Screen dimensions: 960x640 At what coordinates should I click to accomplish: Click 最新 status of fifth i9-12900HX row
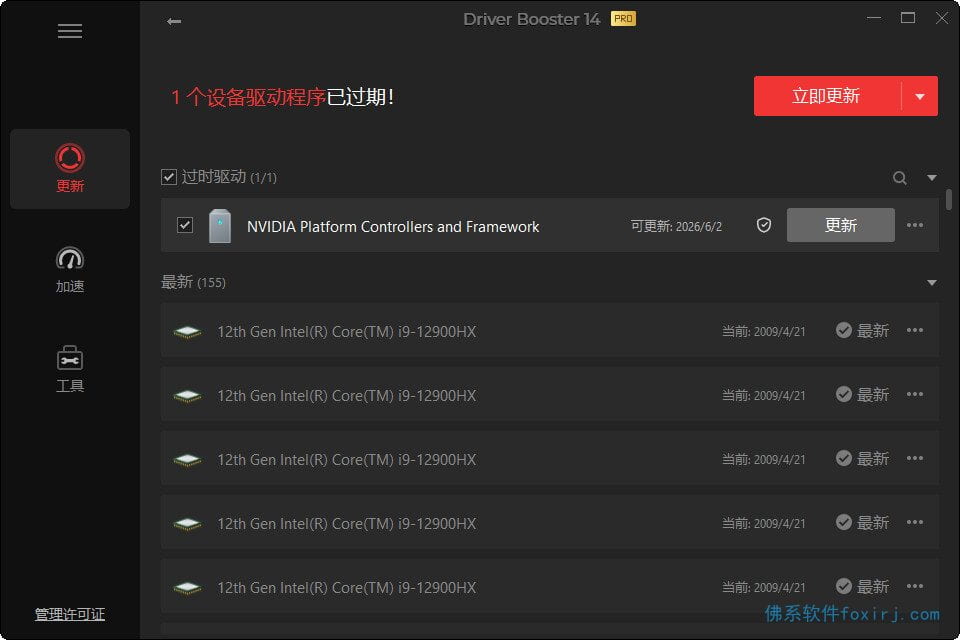[x=862, y=587]
